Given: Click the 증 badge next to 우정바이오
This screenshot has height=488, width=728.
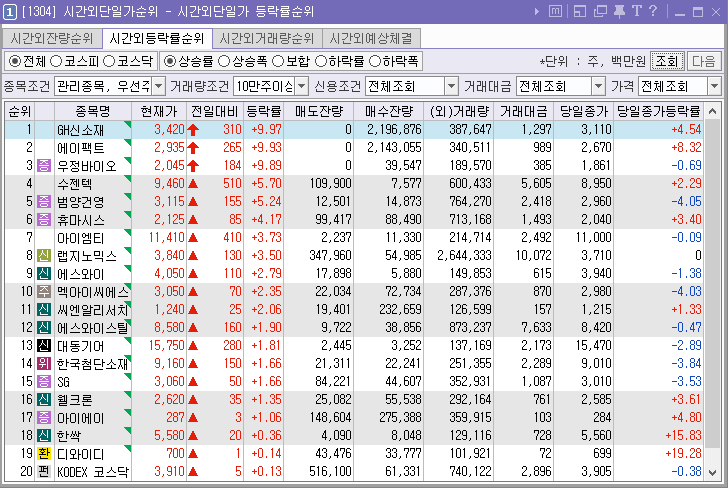Looking at the screenshot, I should (44, 165).
